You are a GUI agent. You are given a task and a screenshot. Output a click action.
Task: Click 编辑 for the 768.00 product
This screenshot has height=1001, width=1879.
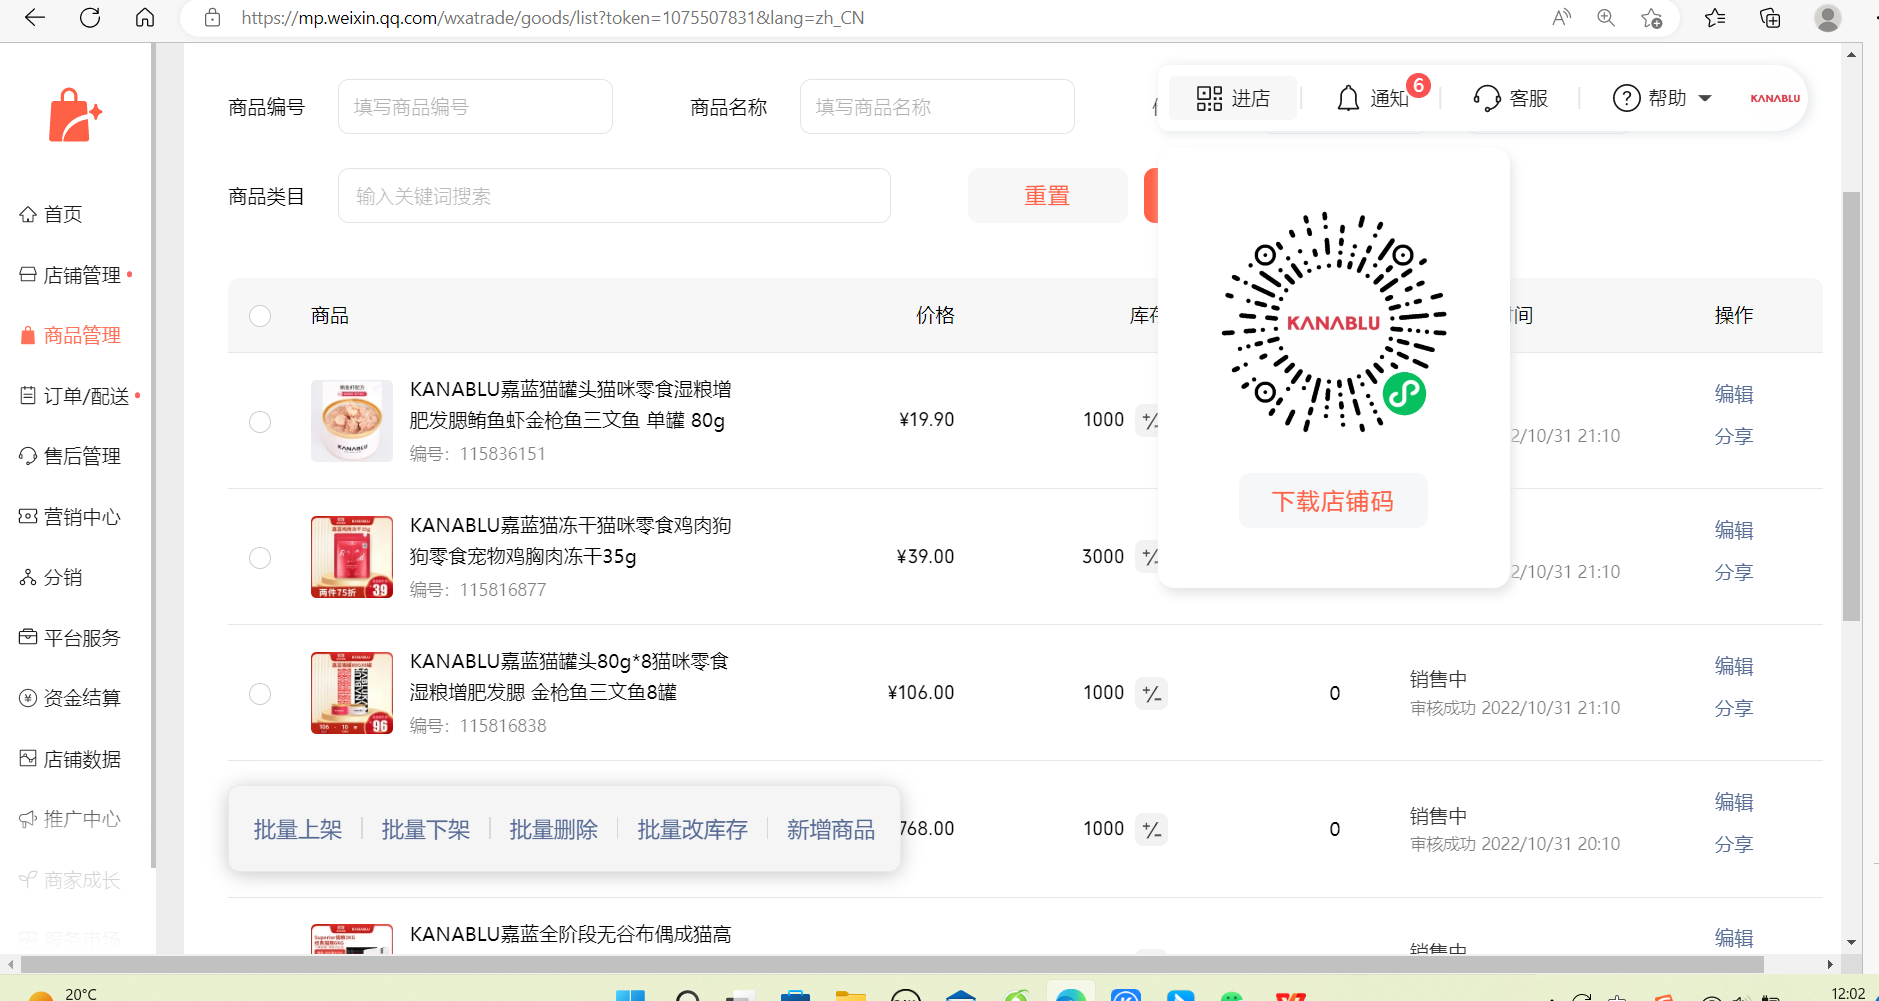click(1734, 802)
